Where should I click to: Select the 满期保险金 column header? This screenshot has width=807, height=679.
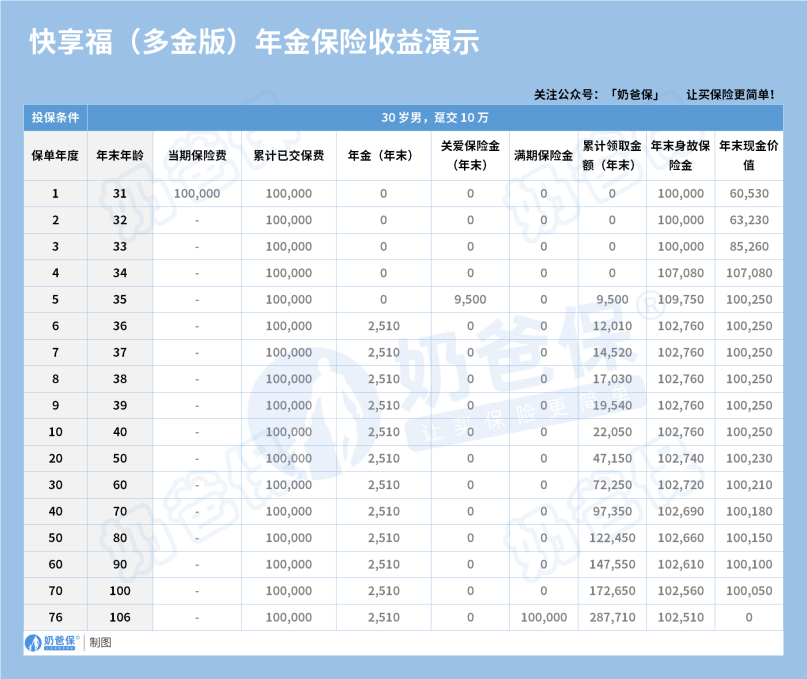(x=542, y=155)
